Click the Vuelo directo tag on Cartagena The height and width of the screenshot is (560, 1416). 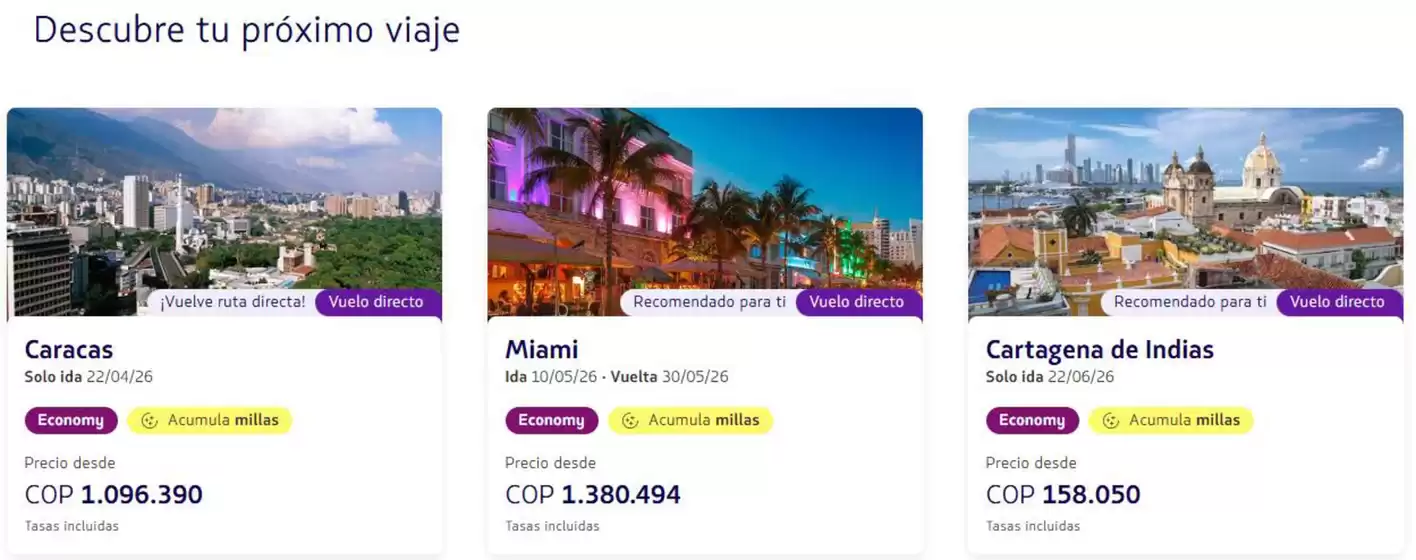coord(1337,302)
